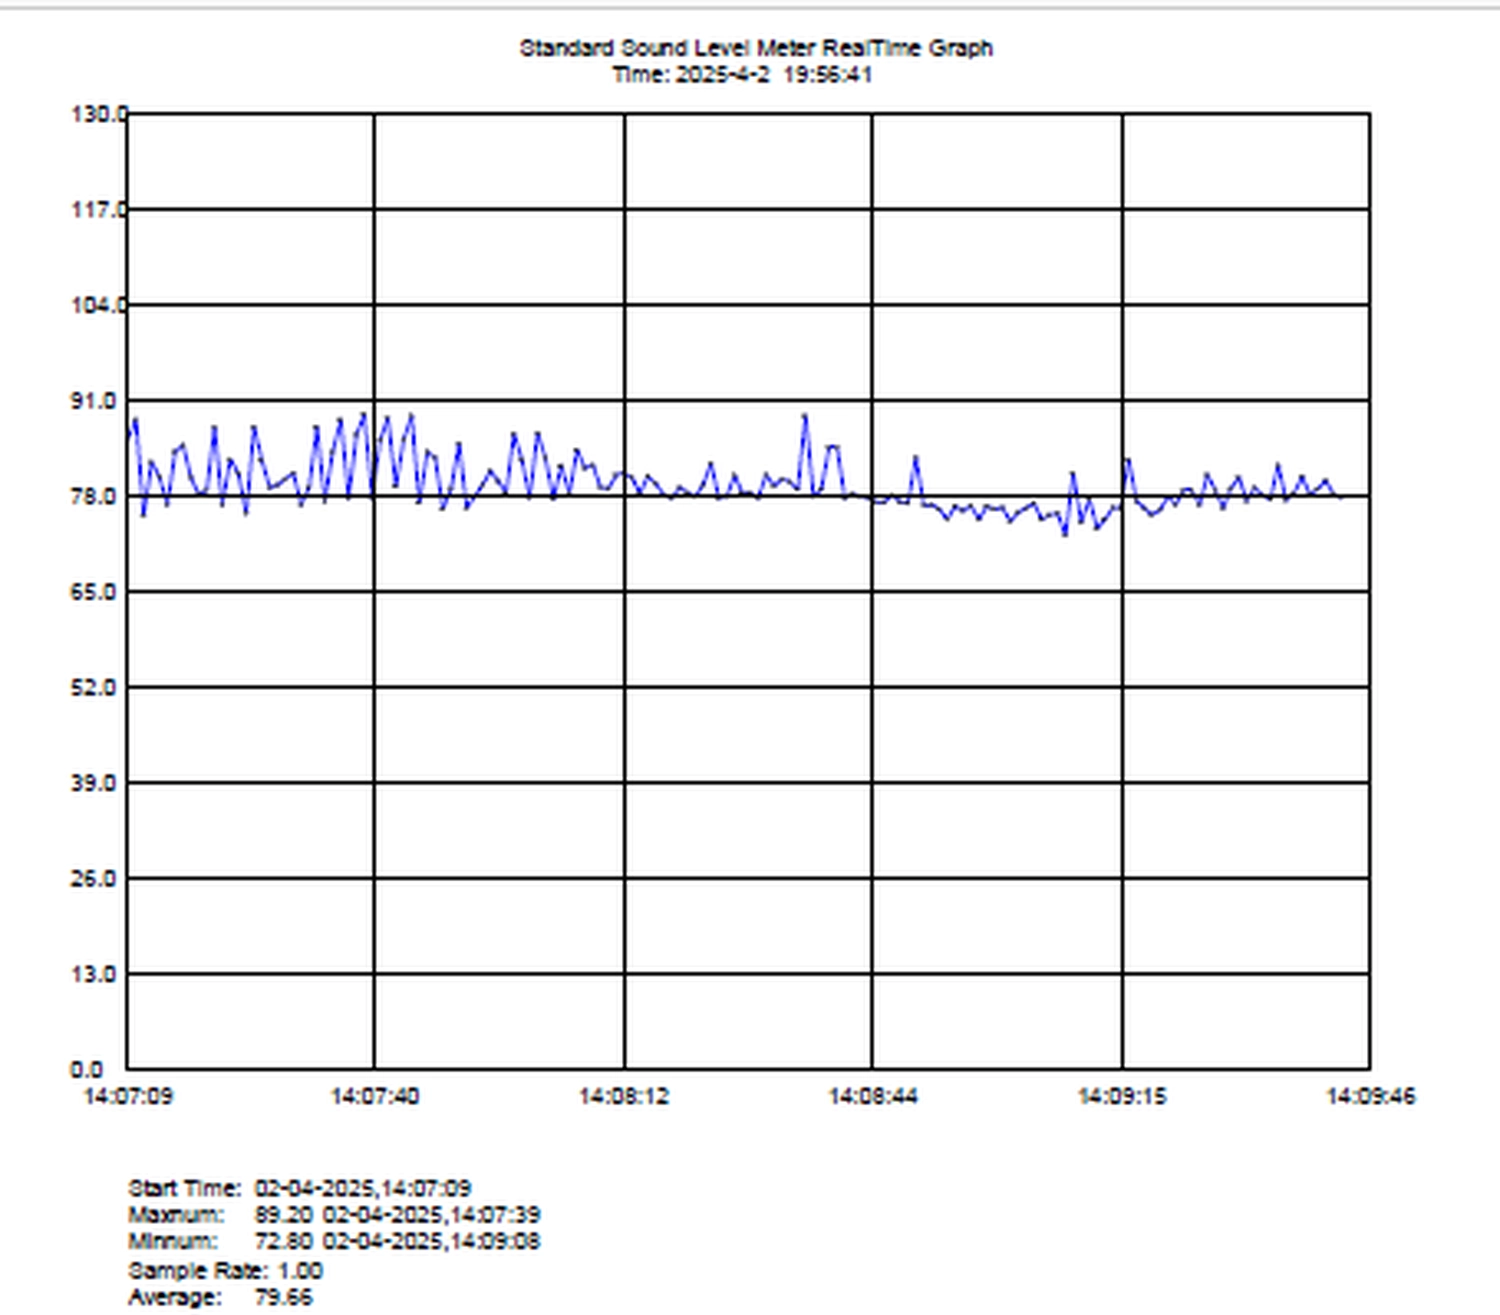Click the Start Time statistic line
The width and height of the screenshot is (1500, 1315).
pos(300,1189)
